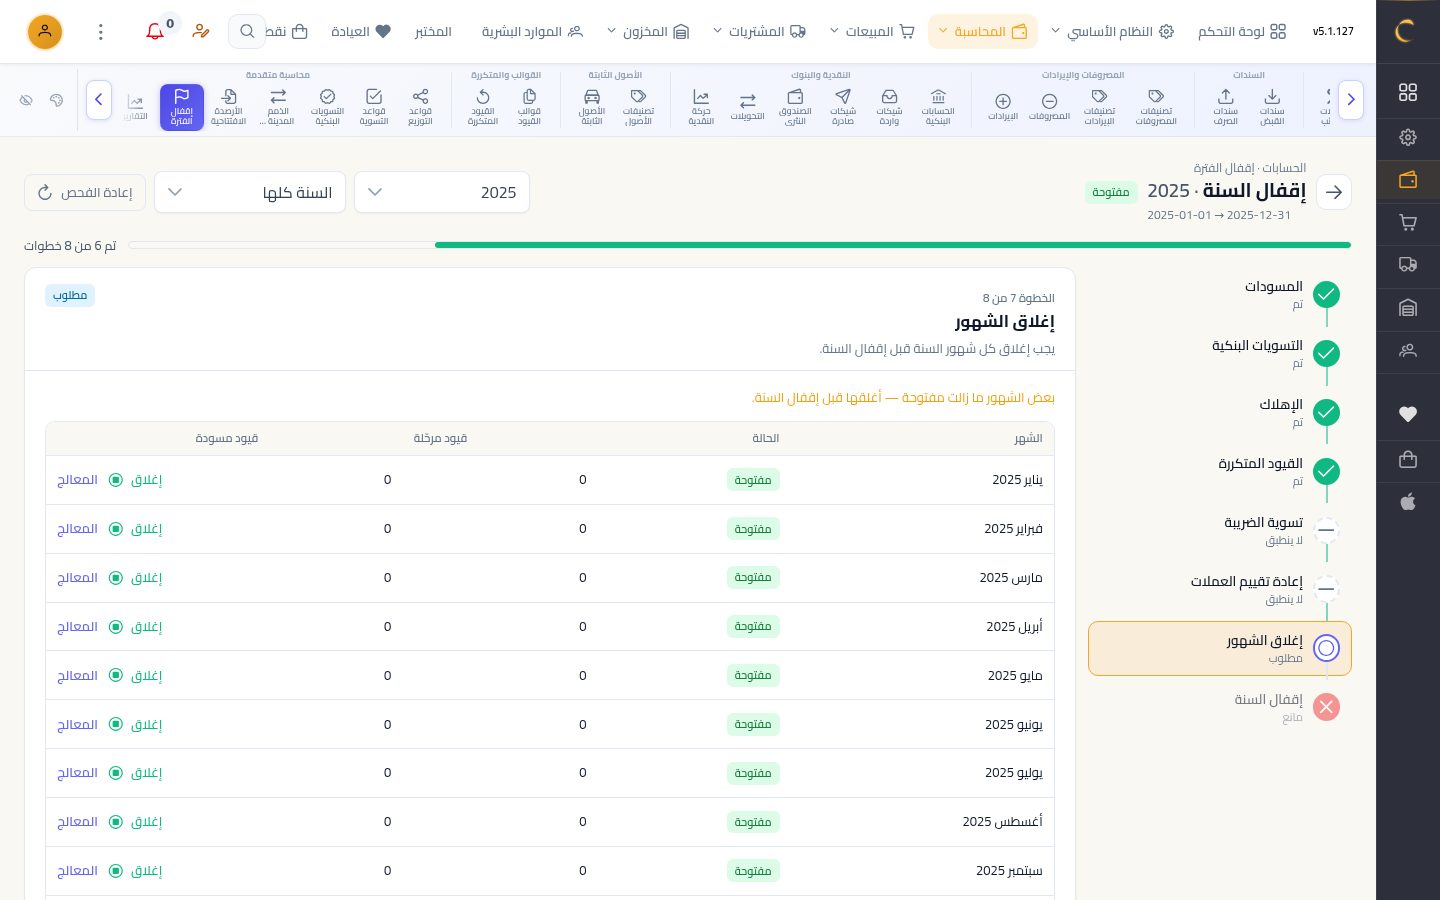Open المختبر in top navigation
The width and height of the screenshot is (1440, 900).
[x=433, y=31]
